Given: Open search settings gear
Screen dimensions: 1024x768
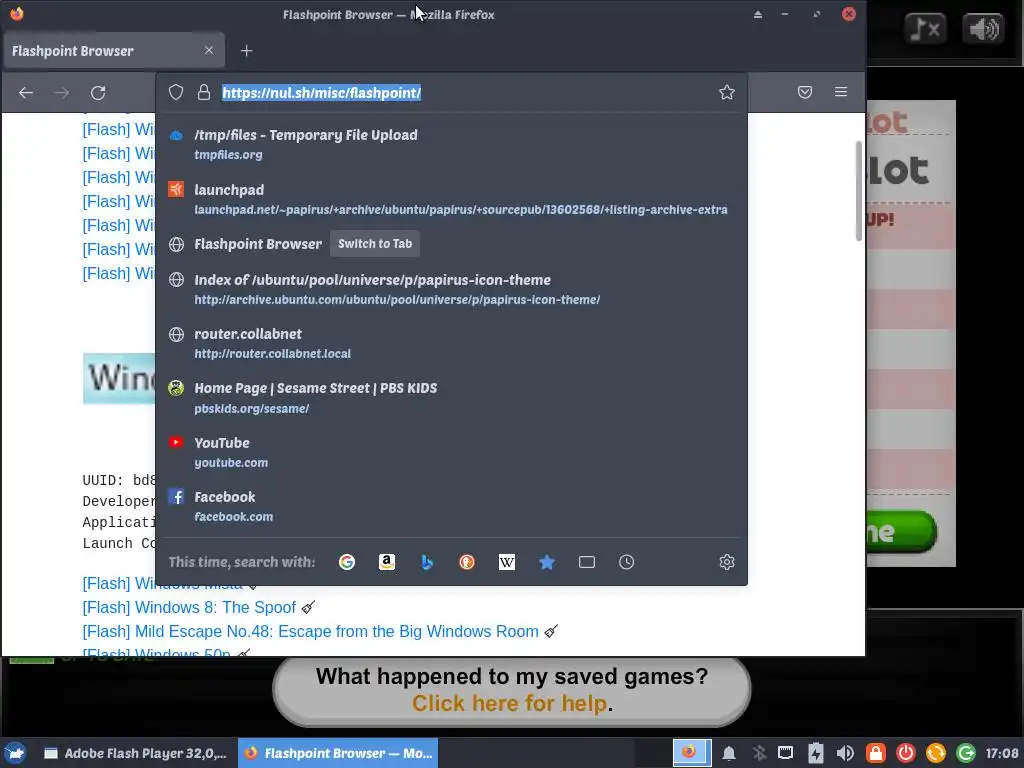Looking at the screenshot, I should [x=727, y=562].
